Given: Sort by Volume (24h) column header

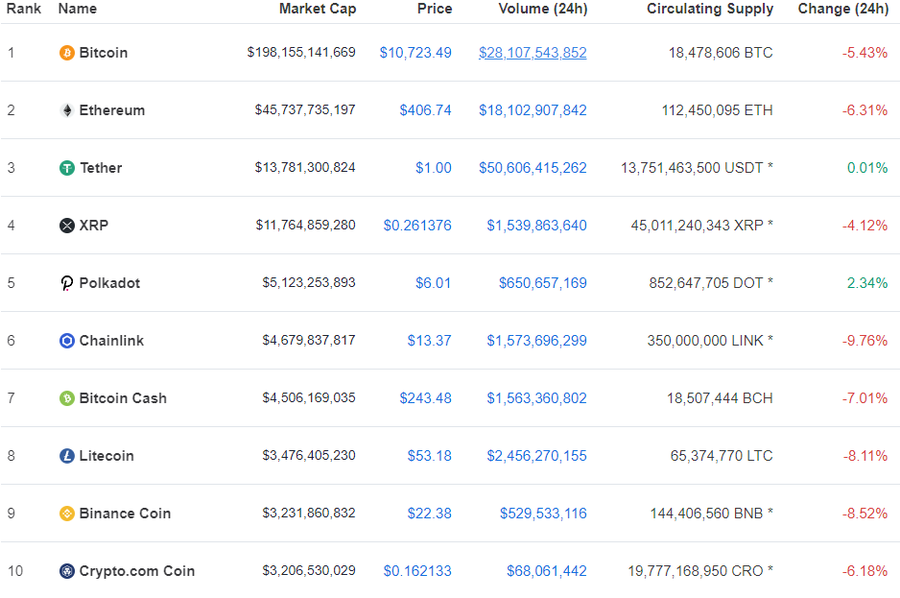Looking at the screenshot, I should [x=543, y=9].
